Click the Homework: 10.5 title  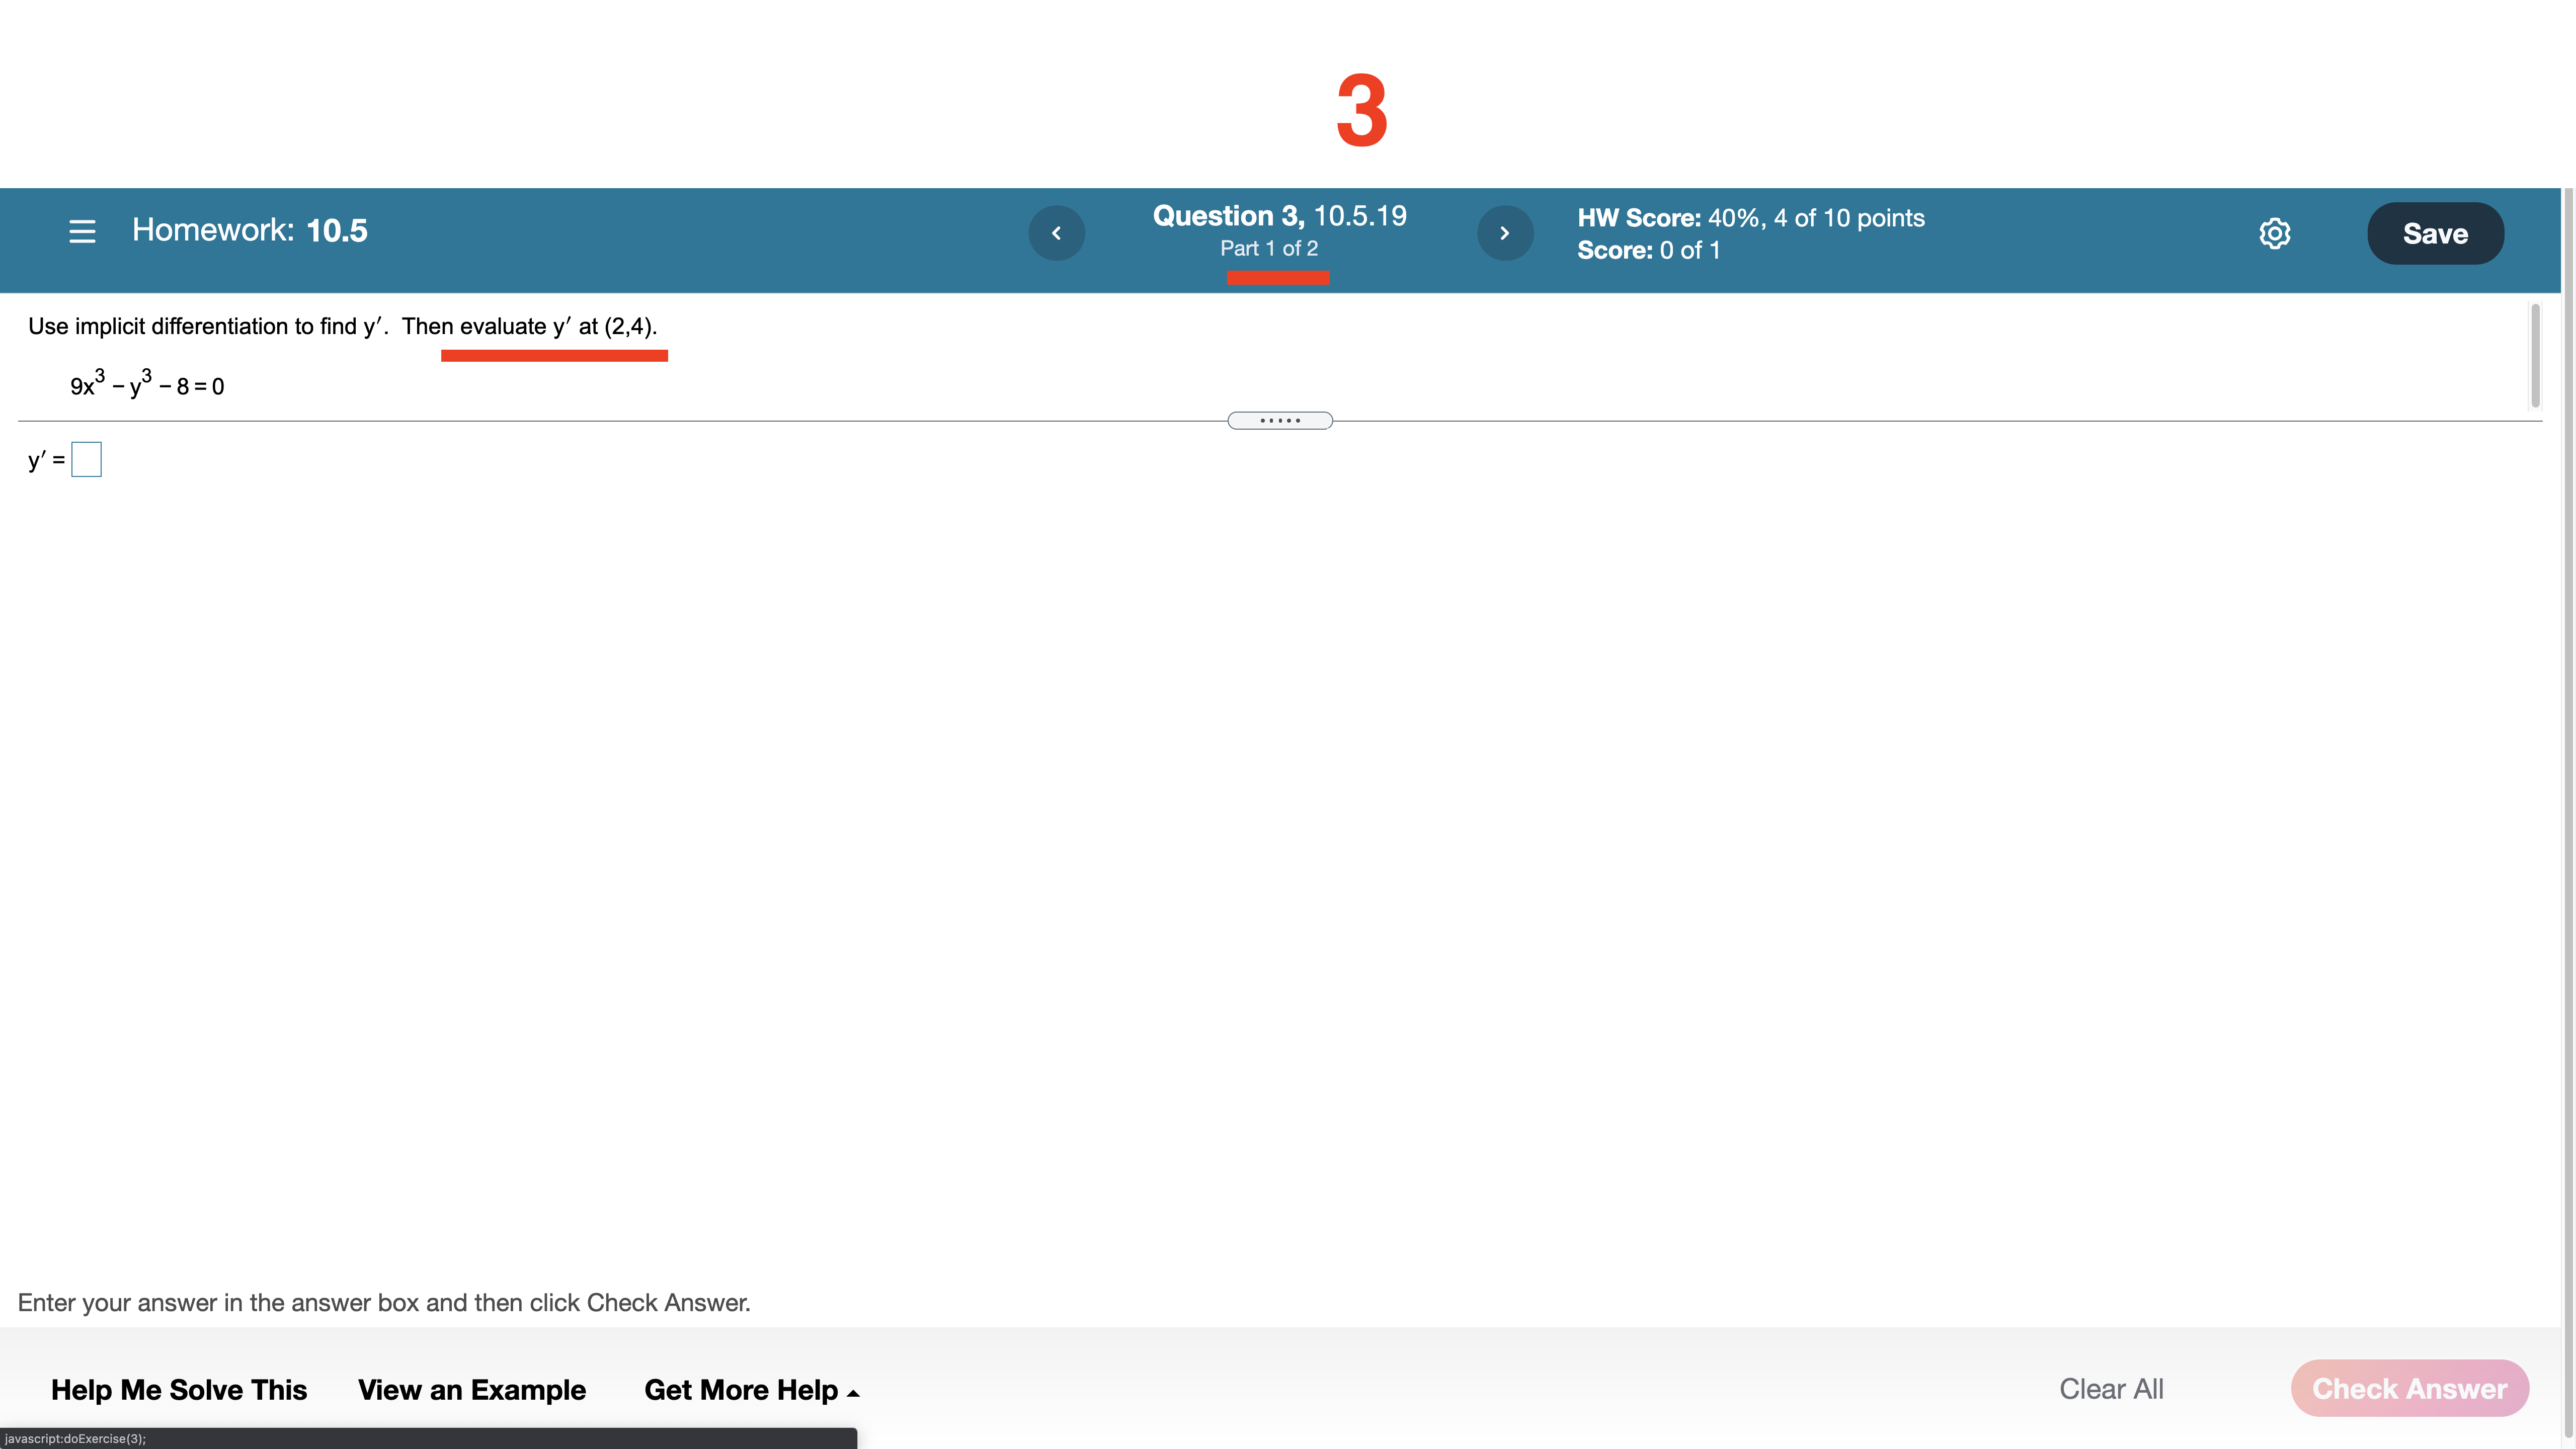pos(249,231)
